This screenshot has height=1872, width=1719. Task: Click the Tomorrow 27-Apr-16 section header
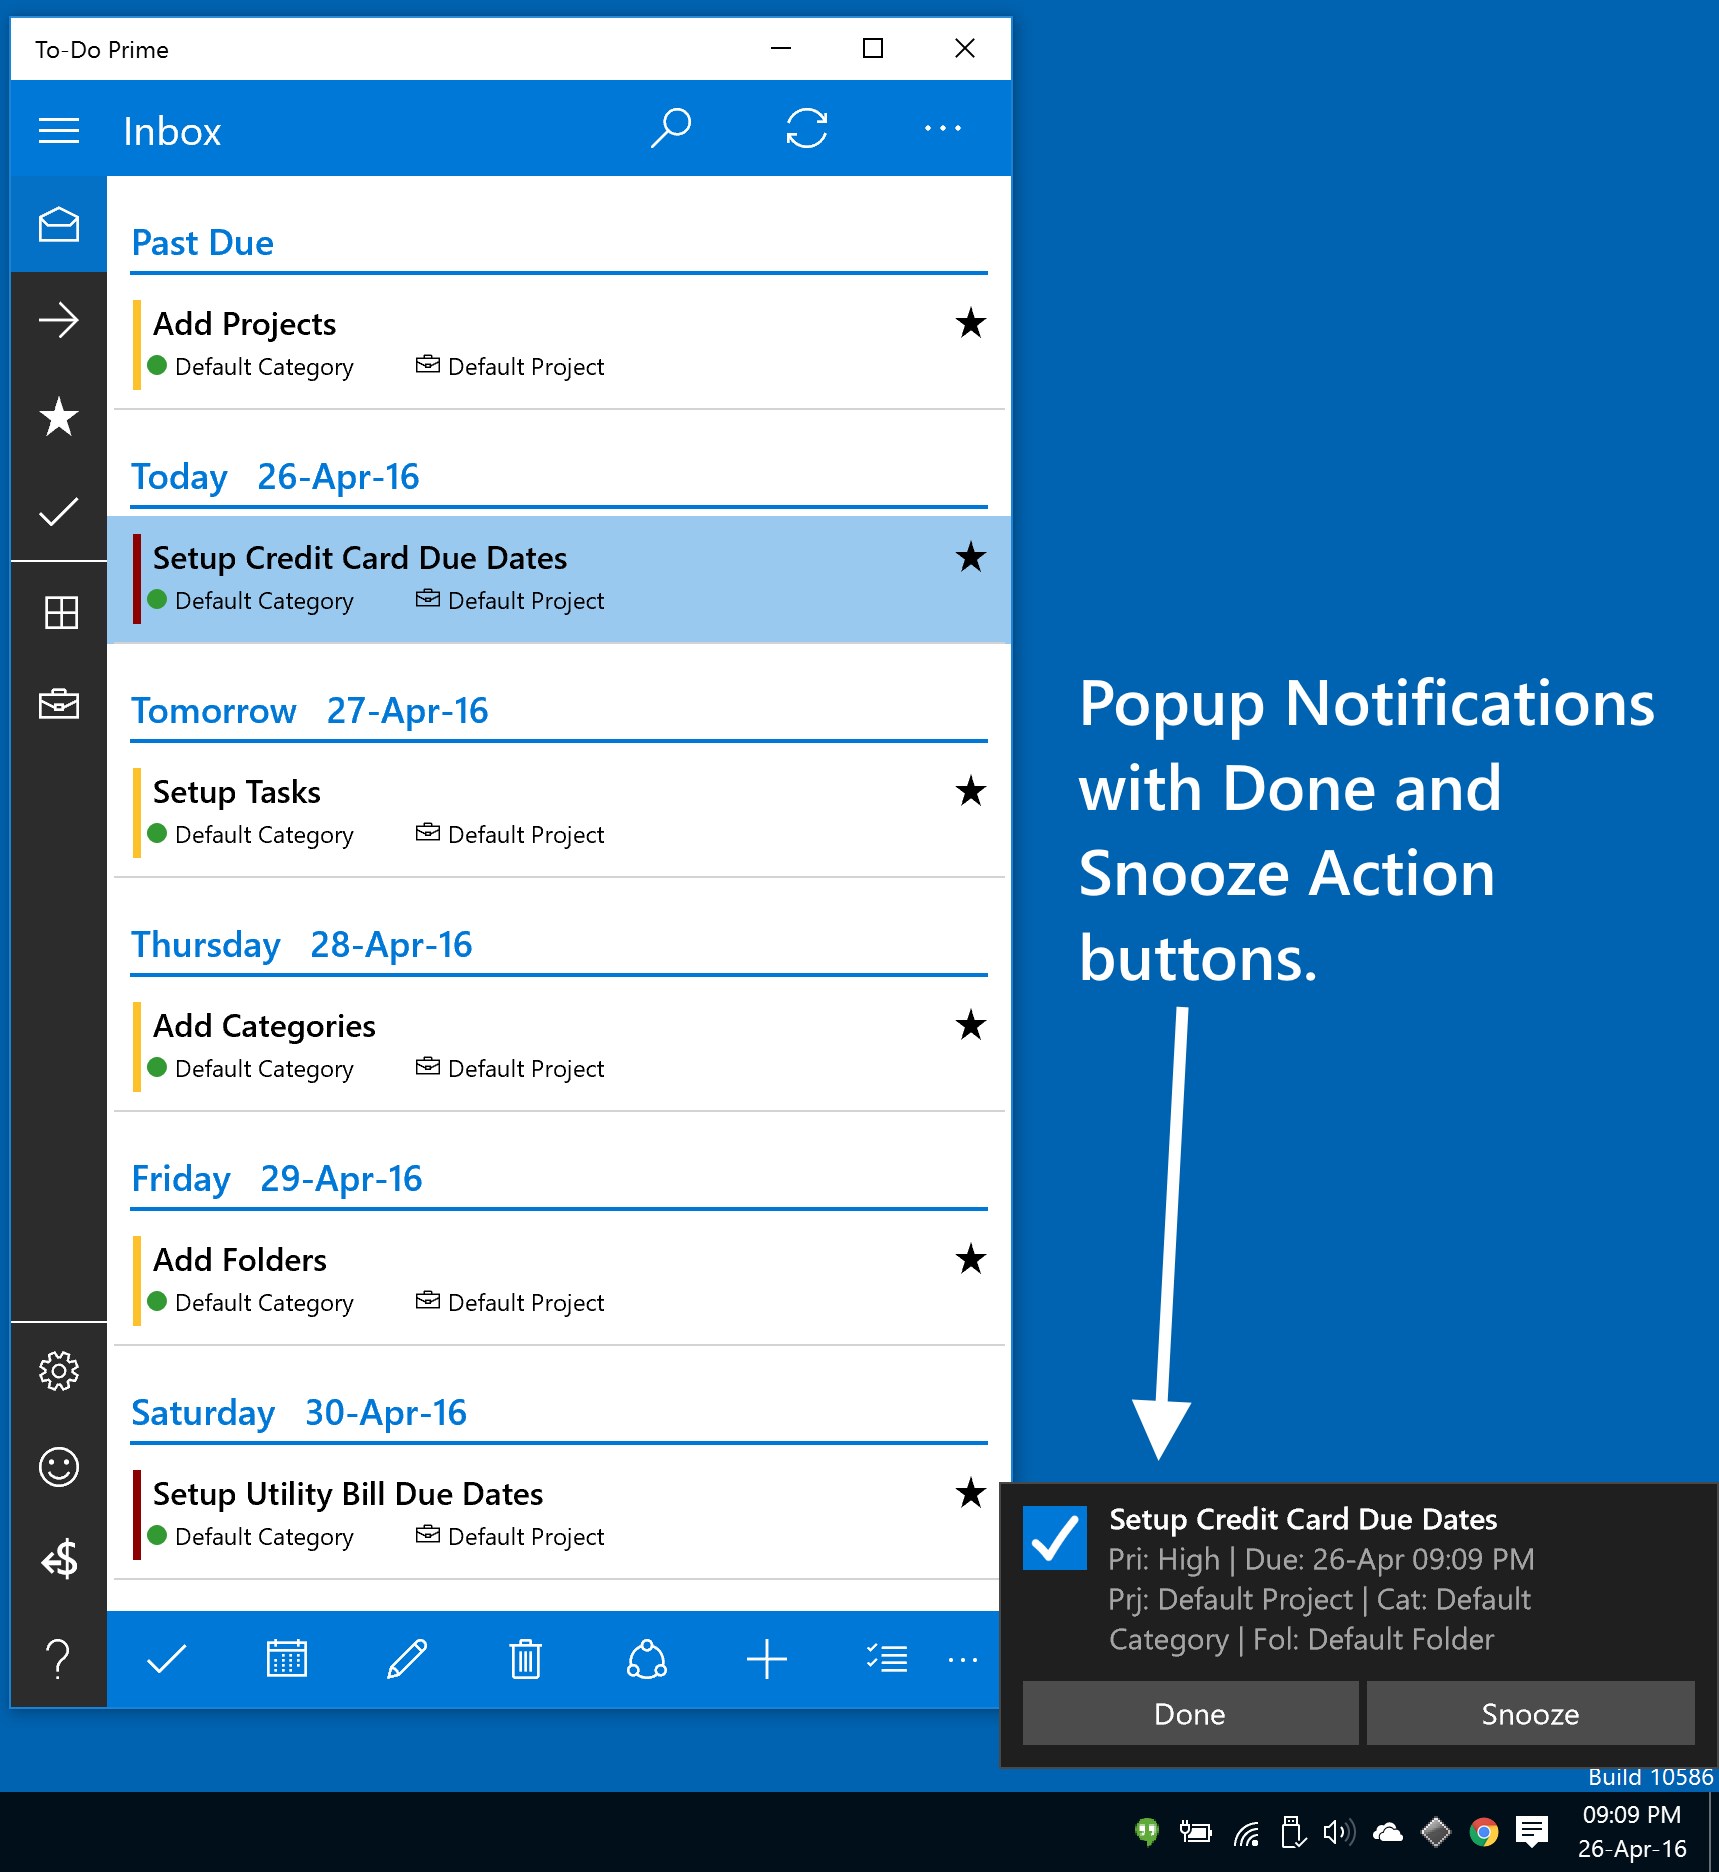click(x=310, y=711)
